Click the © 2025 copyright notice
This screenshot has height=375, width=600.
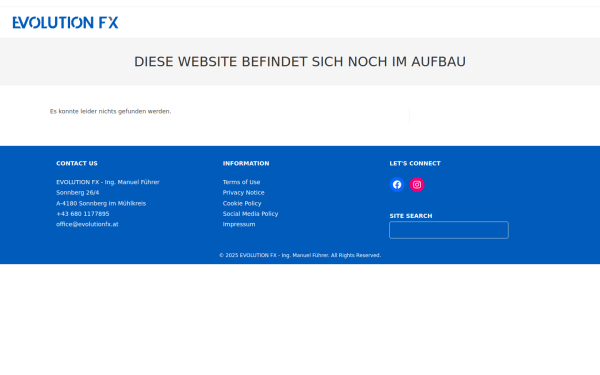300,255
